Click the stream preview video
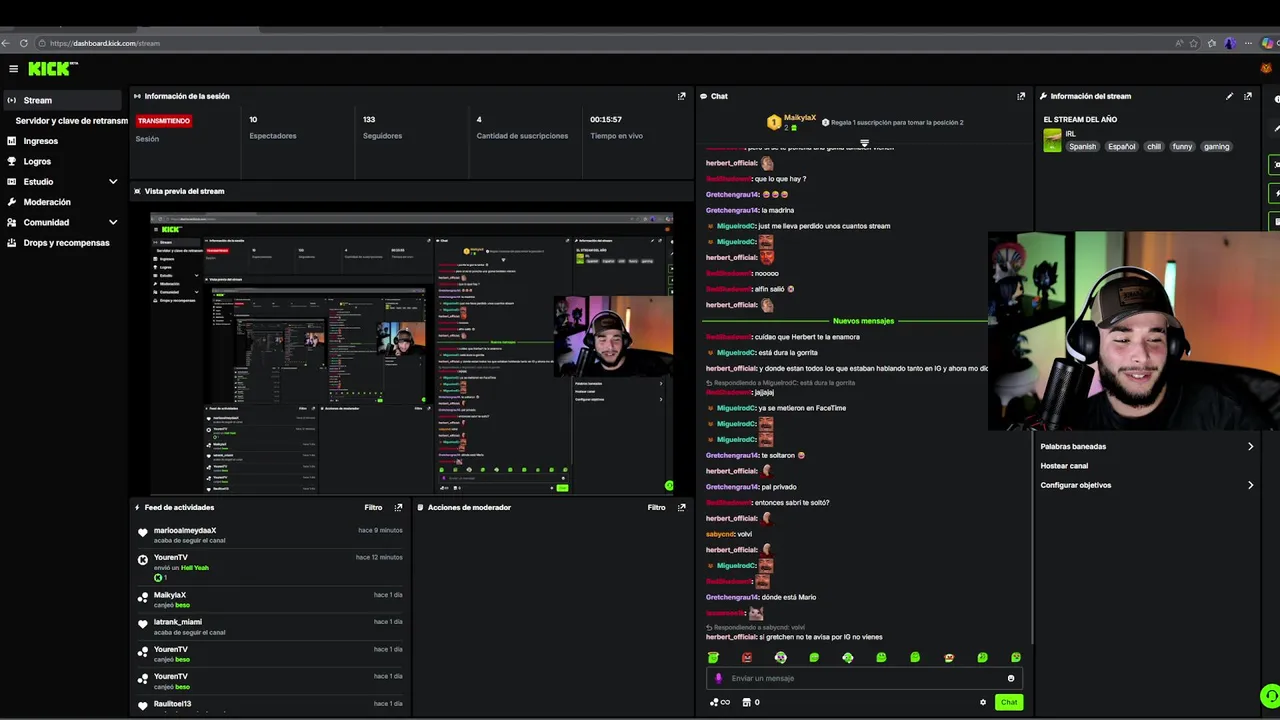The height and width of the screenshot is (720, 1280). pos(412,353)
